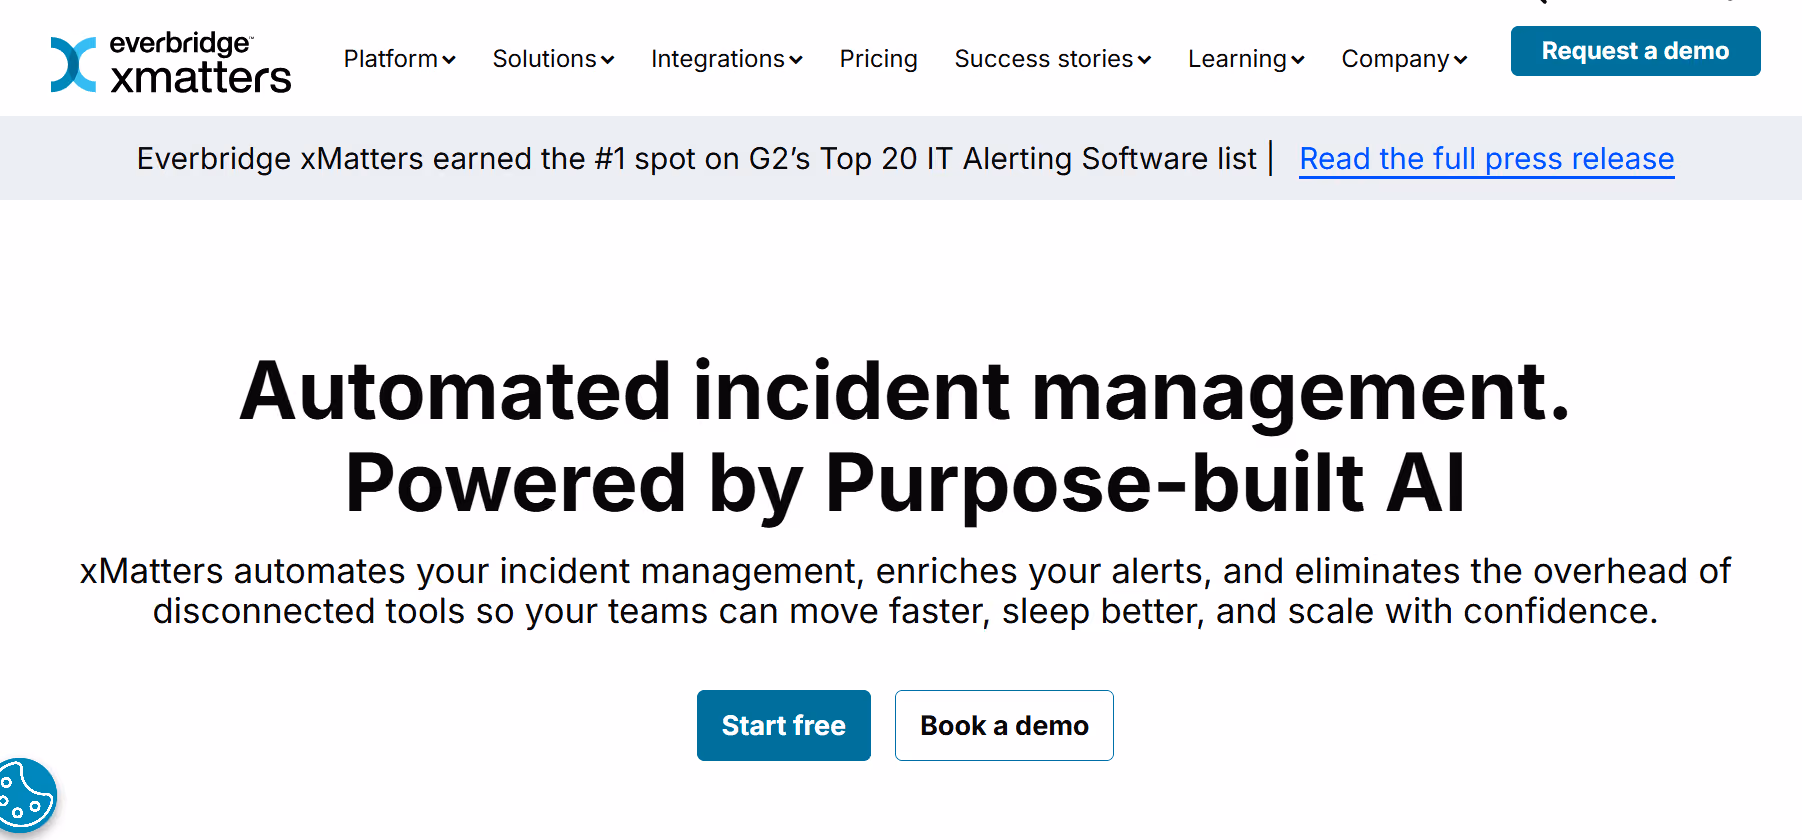
Task: Go to the Pricing page
Action: pos(878,59)
